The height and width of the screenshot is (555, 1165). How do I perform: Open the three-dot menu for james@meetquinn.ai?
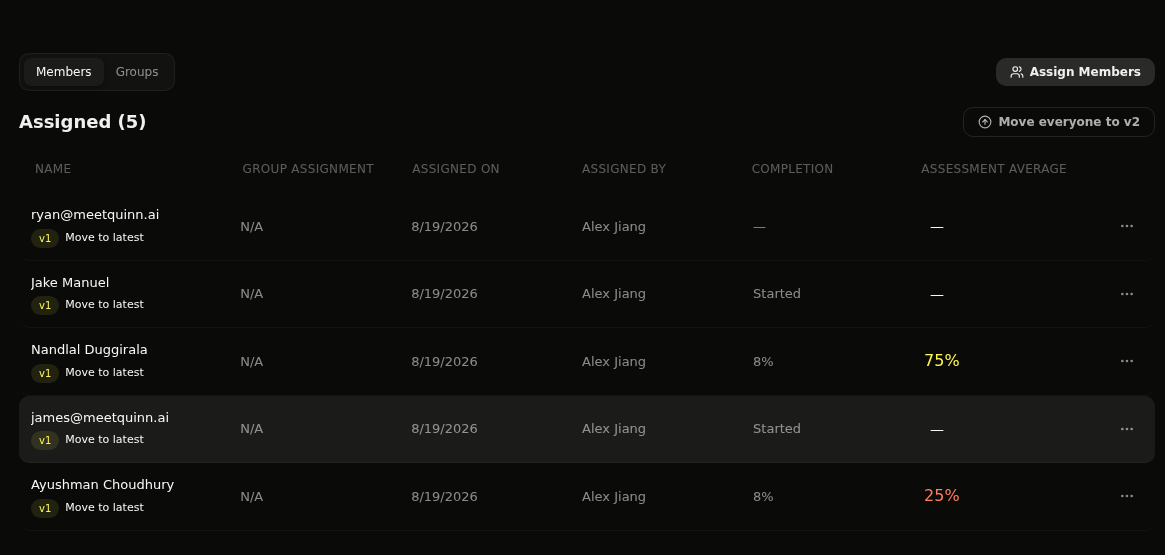[x=1126, y=429]
